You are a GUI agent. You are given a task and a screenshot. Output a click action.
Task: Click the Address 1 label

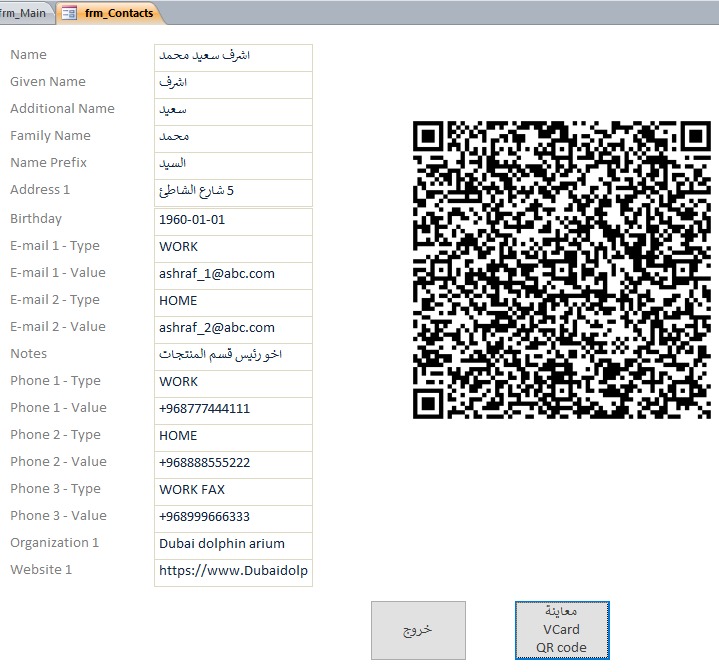click(40, 190)
